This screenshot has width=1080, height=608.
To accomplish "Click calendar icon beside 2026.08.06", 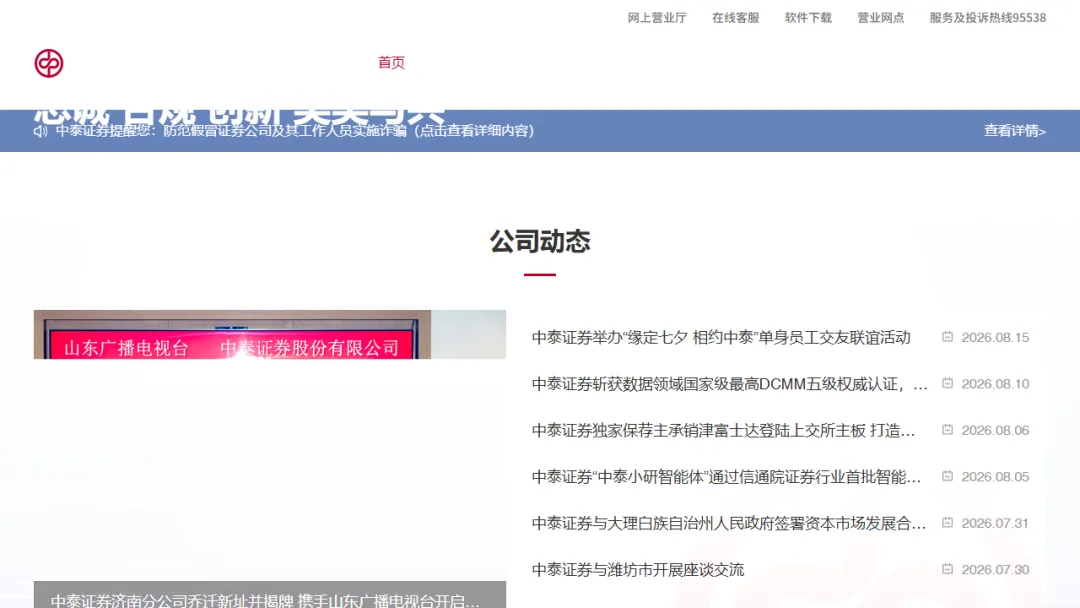I will click(x=948, y=430).
